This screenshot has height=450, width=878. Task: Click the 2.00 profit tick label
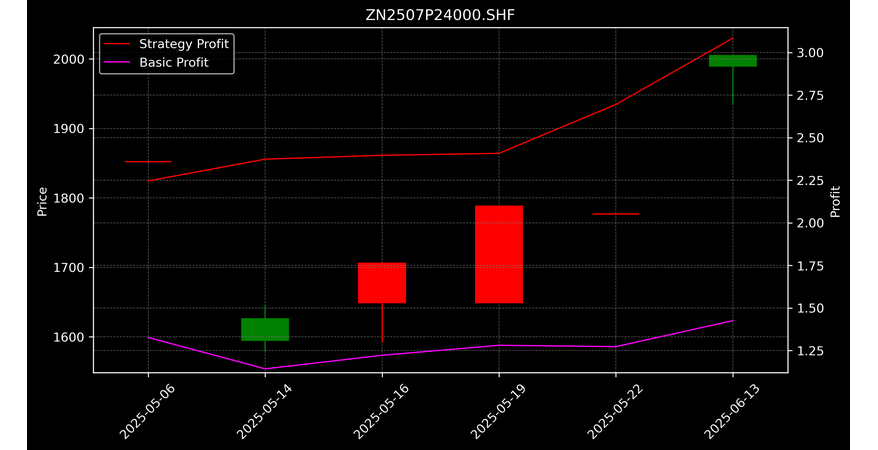pos(810,223)
